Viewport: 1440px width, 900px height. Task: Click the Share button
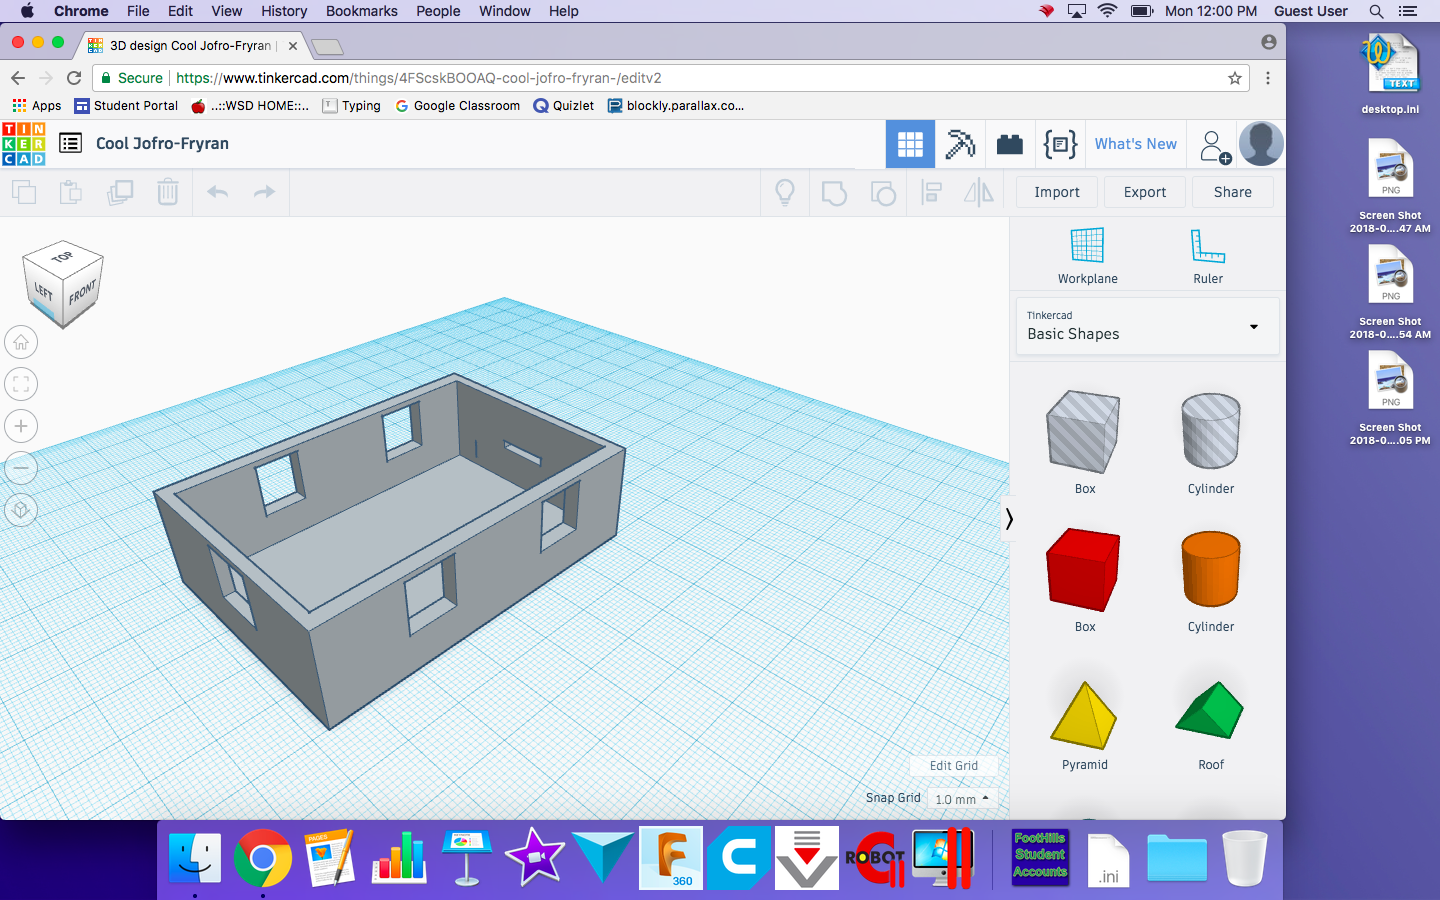point(1233,192)
